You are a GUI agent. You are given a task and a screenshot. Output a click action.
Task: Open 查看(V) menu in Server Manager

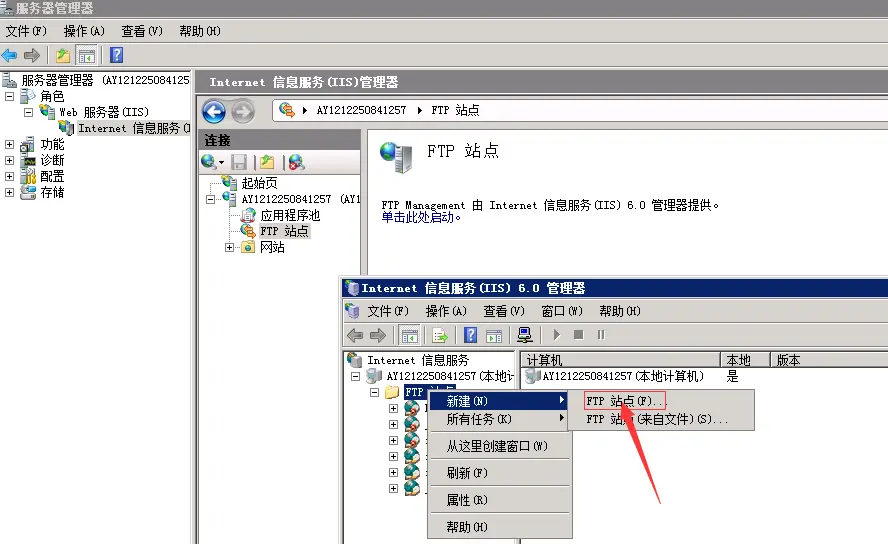(x=142, y=31)
